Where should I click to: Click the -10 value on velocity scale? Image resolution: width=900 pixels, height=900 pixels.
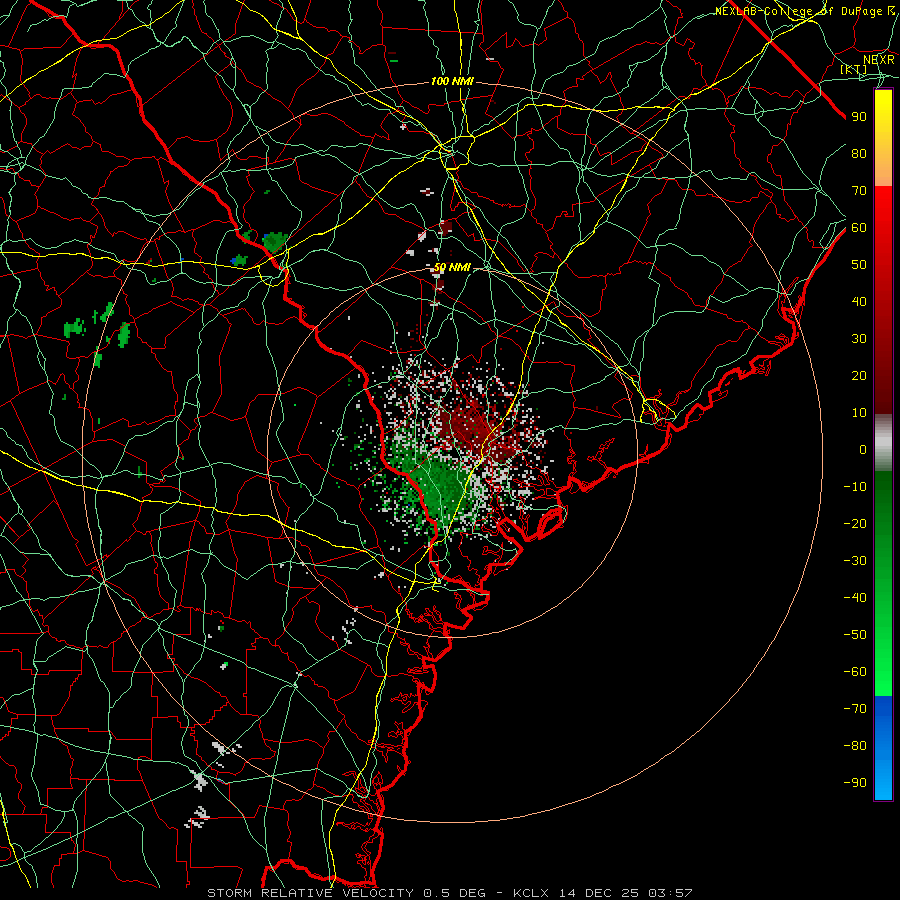(855, 487)
